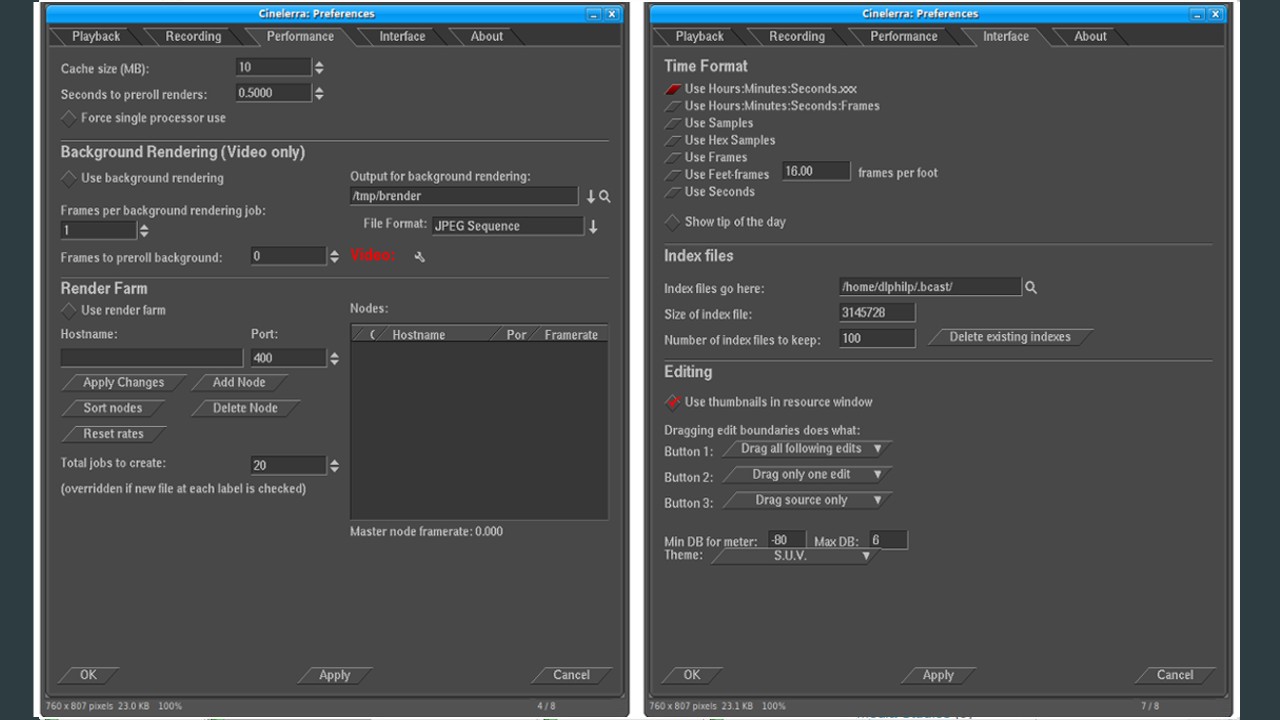This screenshot has height=720, width=1280.
Task: Click the search icon beside index files path
Action: 1031,288
